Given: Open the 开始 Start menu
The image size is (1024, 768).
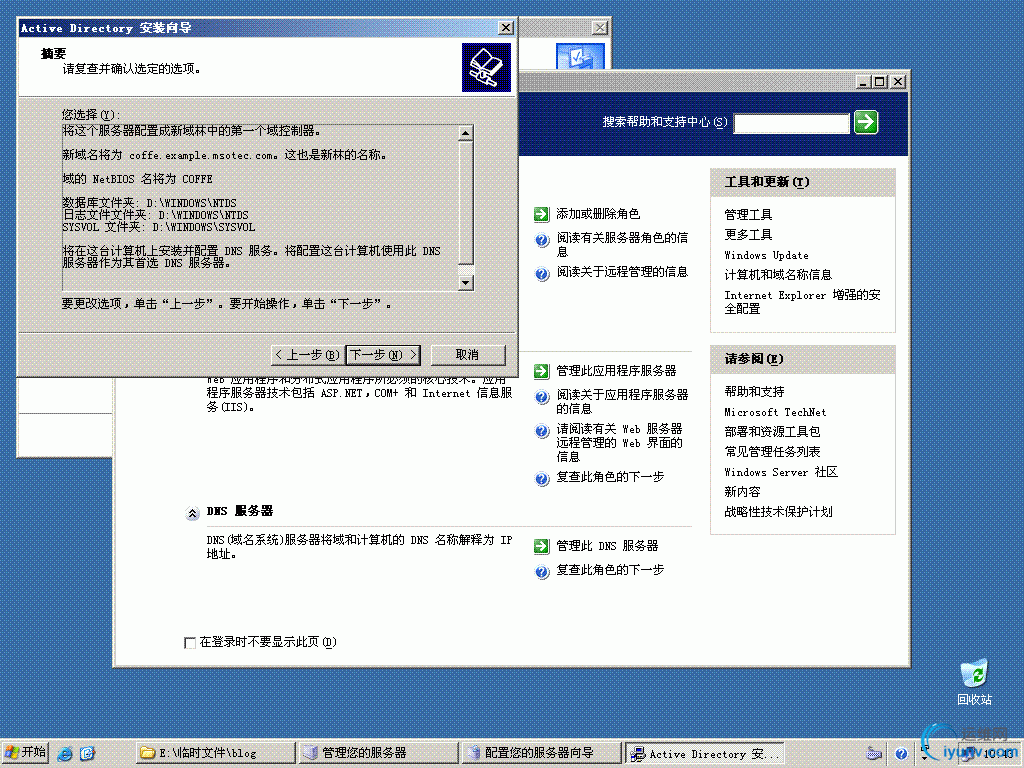Looking at the screenshot, I should 25,752.
